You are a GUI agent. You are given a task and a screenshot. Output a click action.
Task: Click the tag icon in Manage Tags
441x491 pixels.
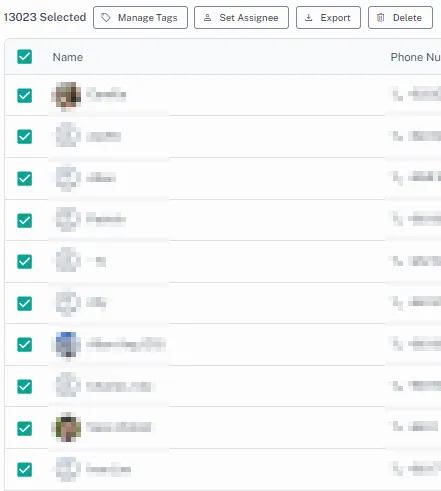[106, 18]
